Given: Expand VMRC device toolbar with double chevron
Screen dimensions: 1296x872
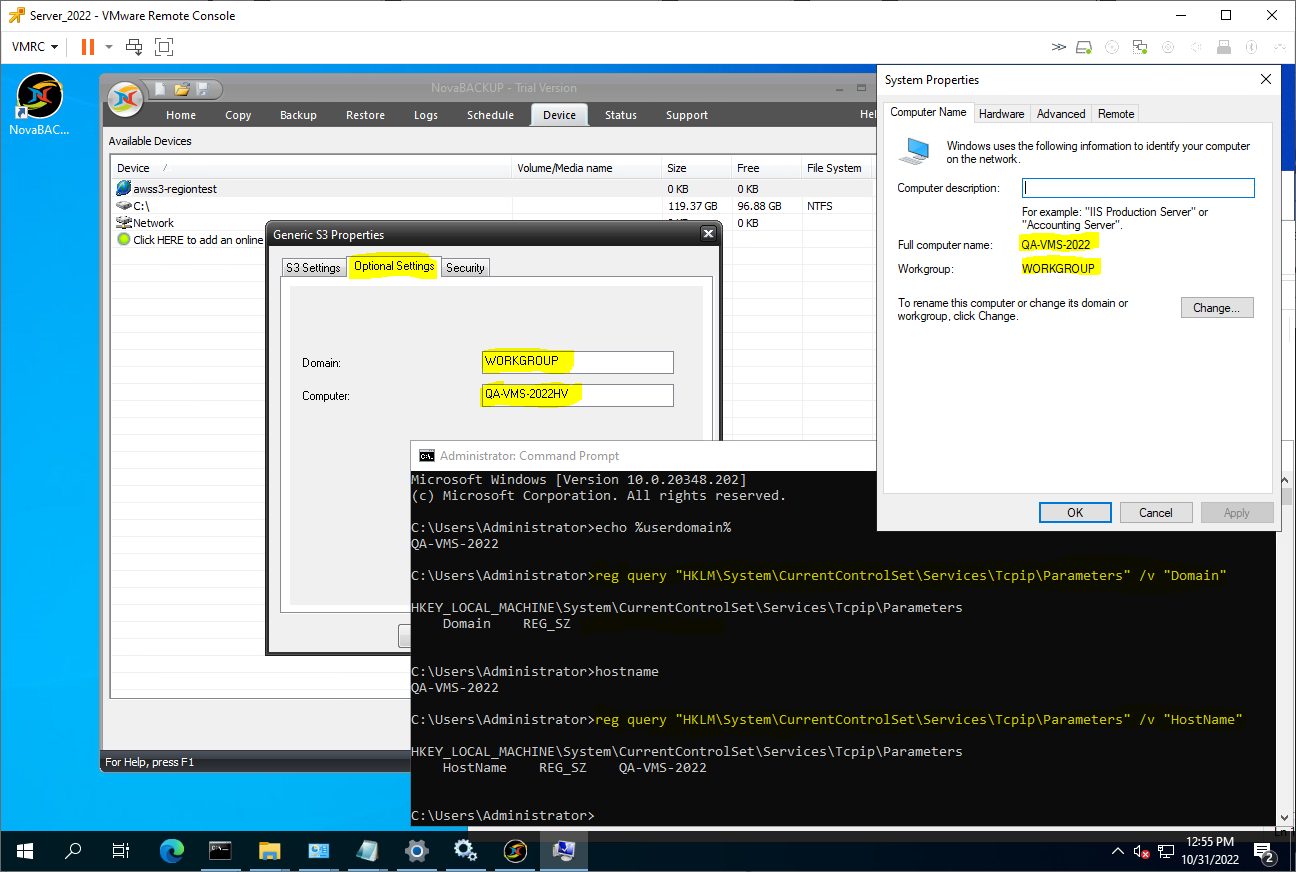Looking at the screenshot, I should pos(1059,47).
